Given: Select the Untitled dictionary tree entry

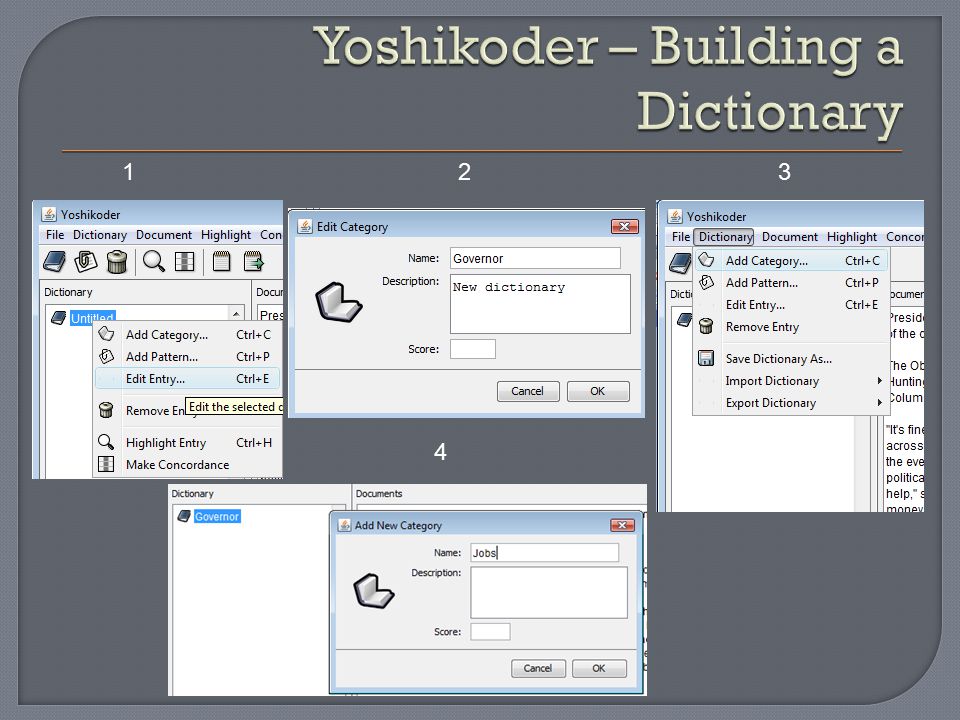Looking at the screenshot, I should tap(92, 318).
